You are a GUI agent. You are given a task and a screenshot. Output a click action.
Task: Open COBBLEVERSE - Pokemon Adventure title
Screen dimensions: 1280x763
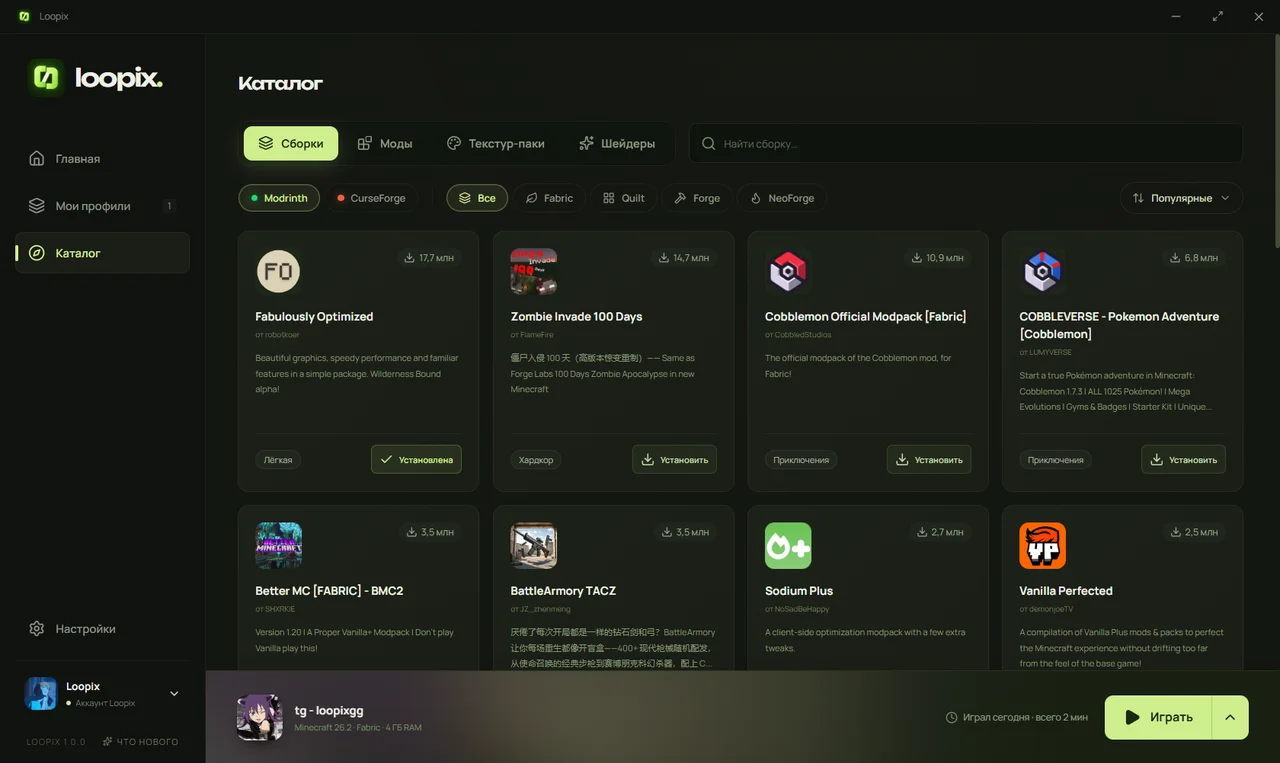[1119, 325]
